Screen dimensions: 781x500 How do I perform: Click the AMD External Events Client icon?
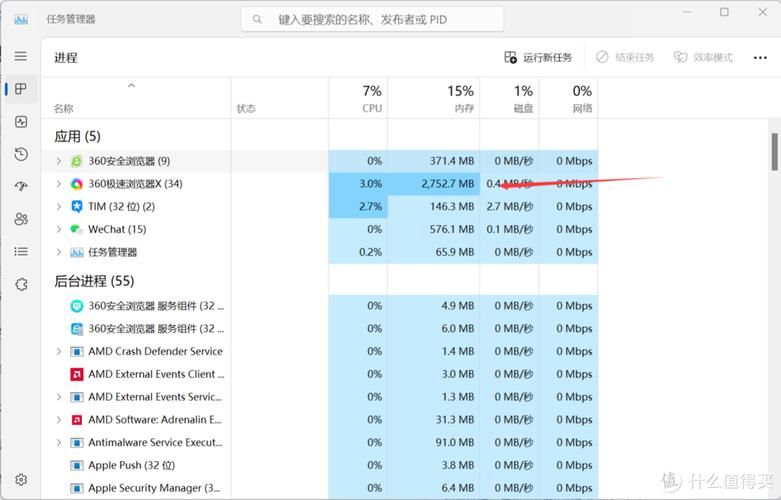coord(76,374)
